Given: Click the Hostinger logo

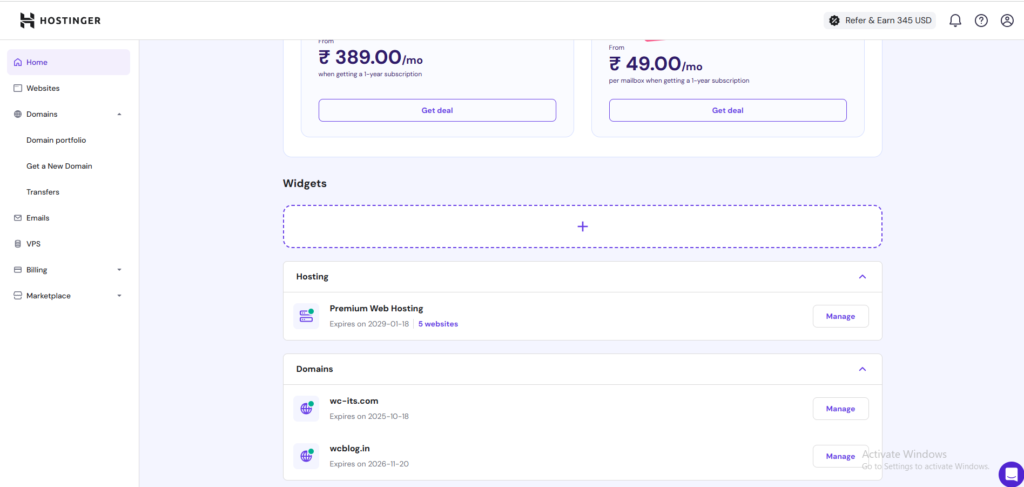Looking at the screenshot, I should point(60,20).
